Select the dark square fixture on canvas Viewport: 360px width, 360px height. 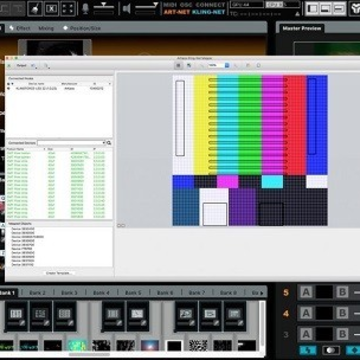pos(271,214)
